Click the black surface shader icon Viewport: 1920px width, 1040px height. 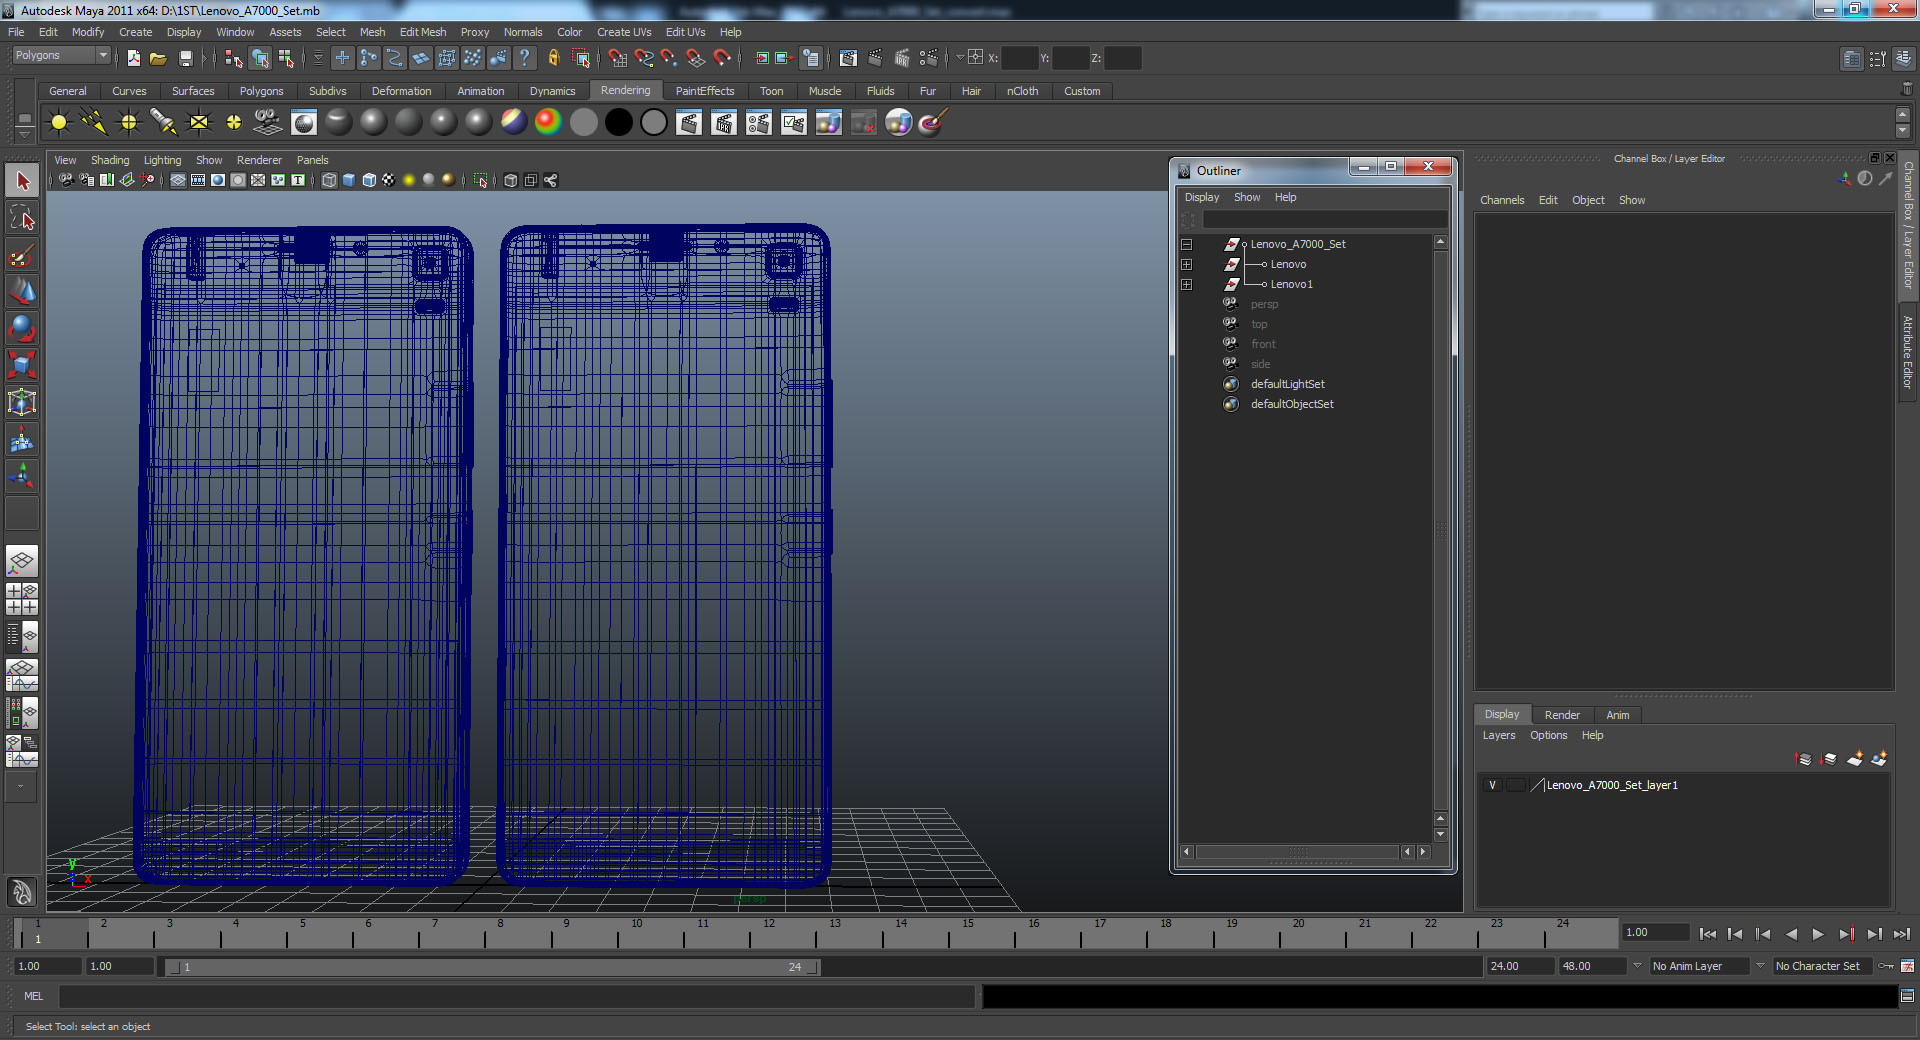coord(619,123)
